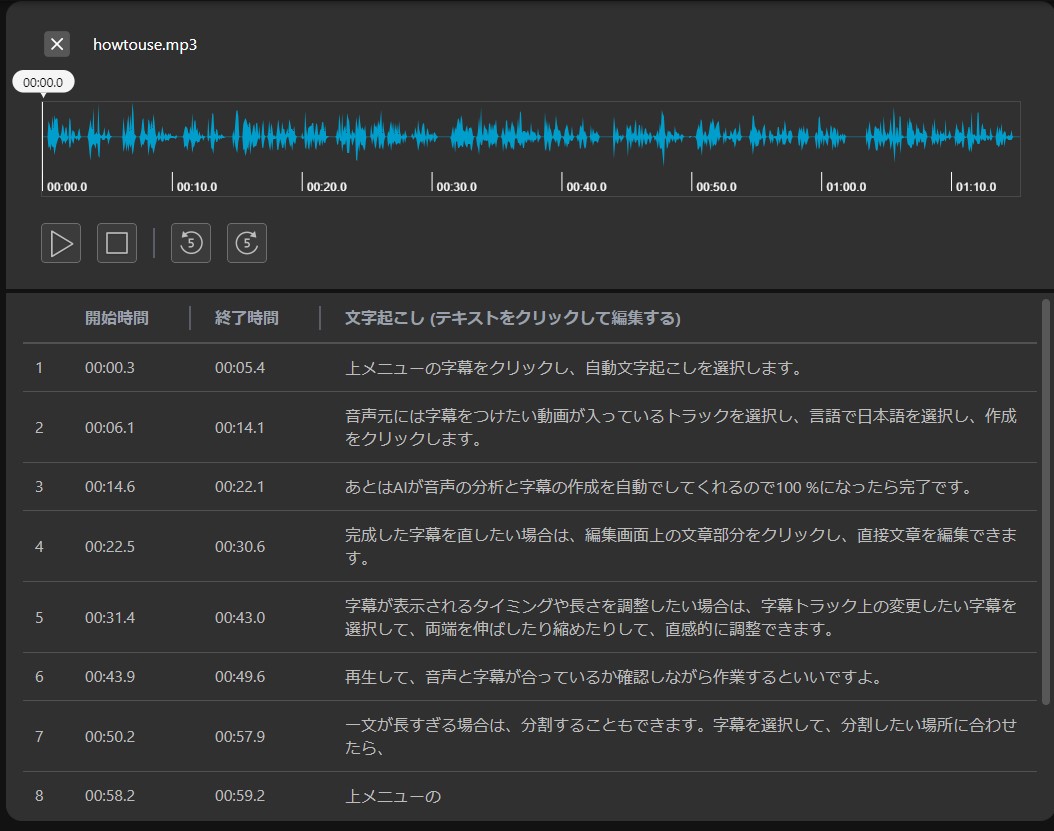Image resolution: width=1054 pixels, height=831 pixels.
Task: Click the 00:10.0 timeline tick label
Action: (x=197, y=187)
